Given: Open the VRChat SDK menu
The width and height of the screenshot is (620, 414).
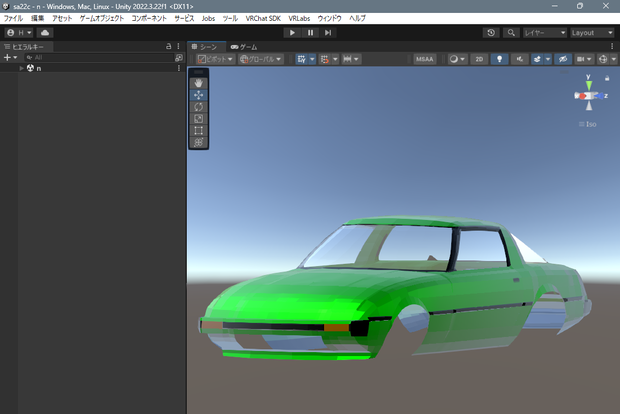Looking at the screenshot, I should (x=263, y=18).
